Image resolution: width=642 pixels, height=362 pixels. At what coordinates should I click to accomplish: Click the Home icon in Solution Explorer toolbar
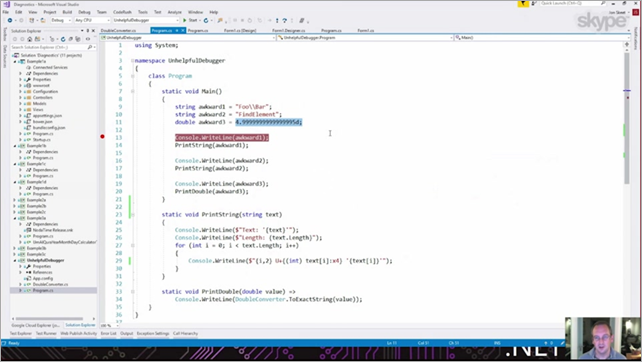tap(29, 39)
